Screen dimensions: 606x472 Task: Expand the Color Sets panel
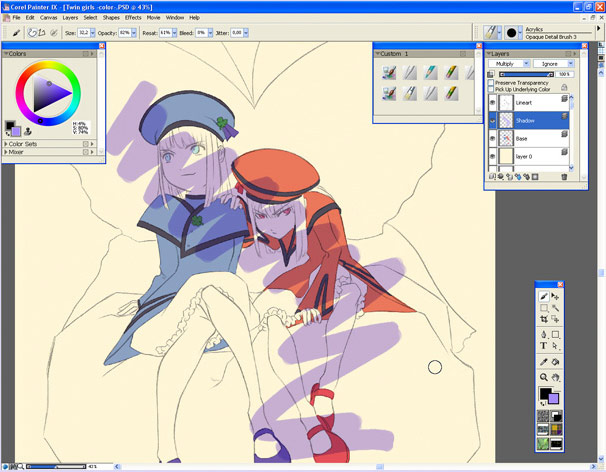pos(6,144)
